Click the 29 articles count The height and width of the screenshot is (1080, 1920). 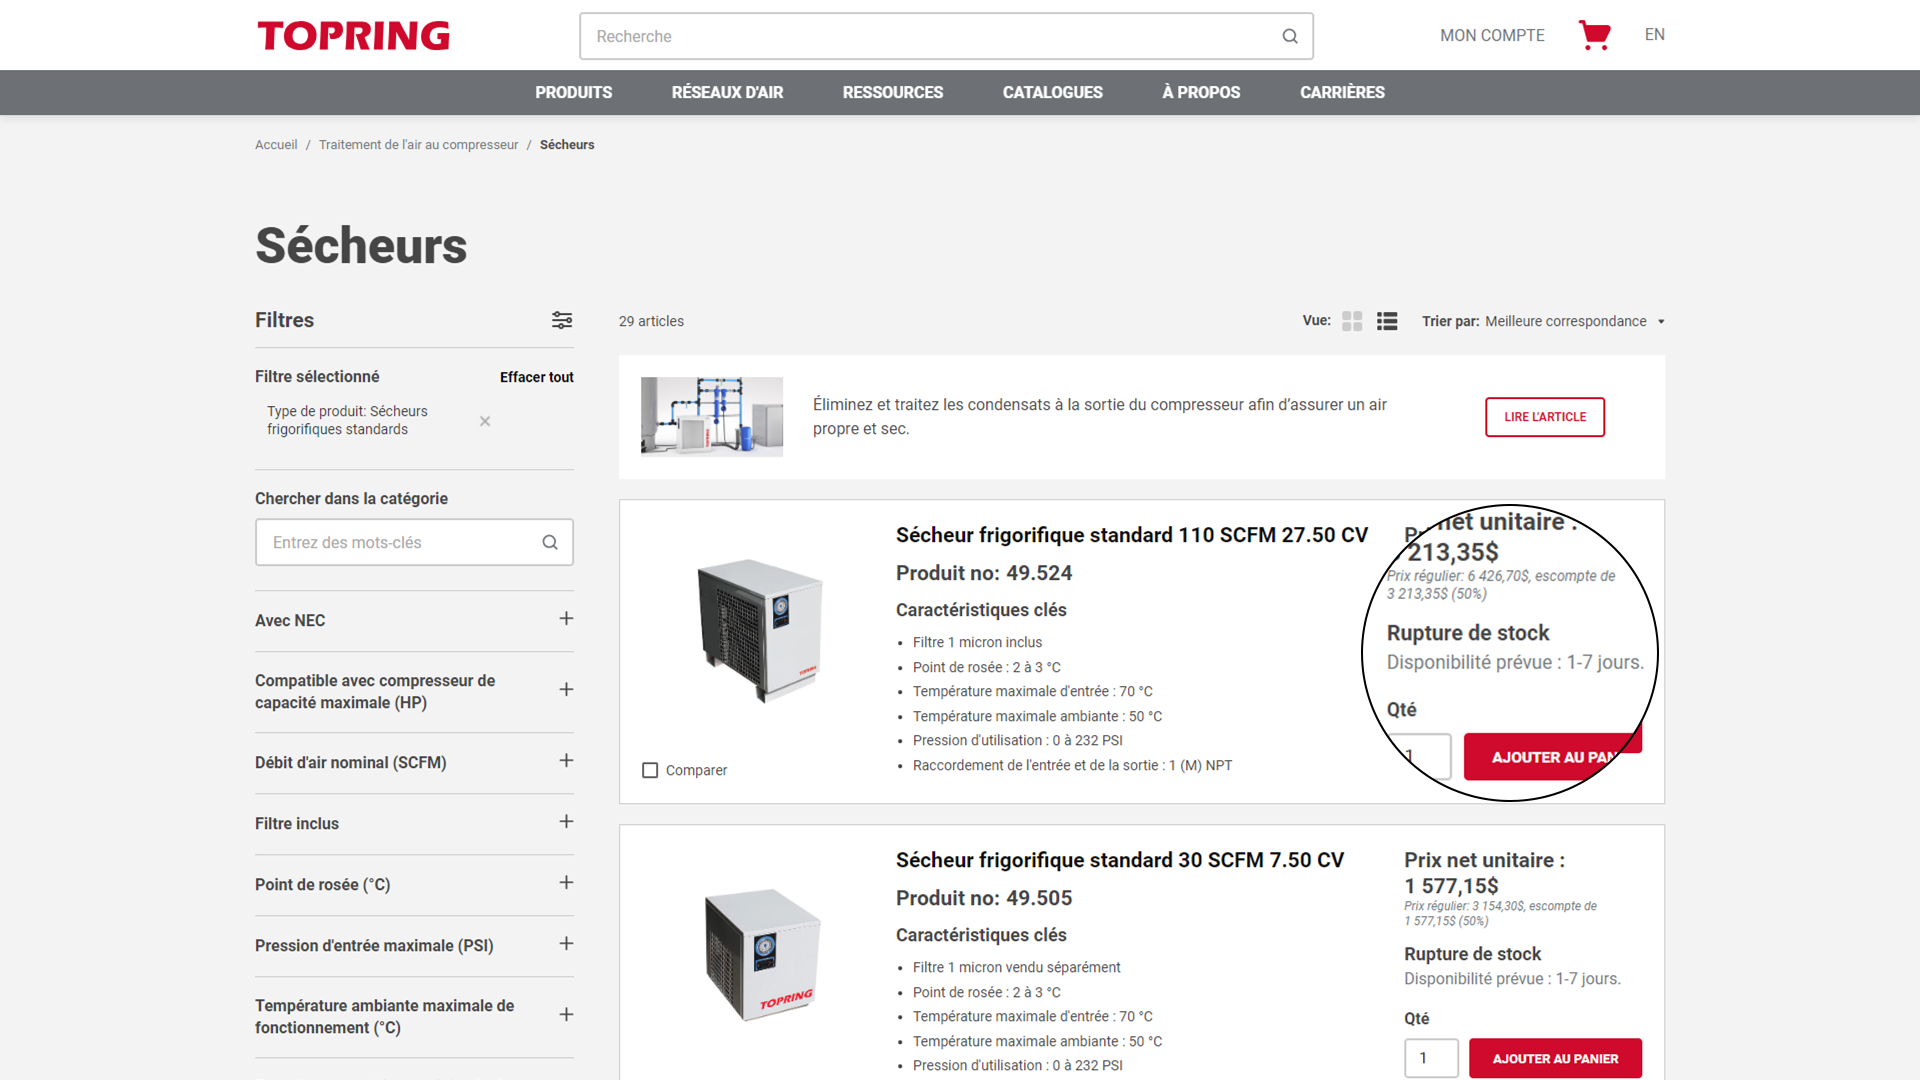tap(651, 321)
